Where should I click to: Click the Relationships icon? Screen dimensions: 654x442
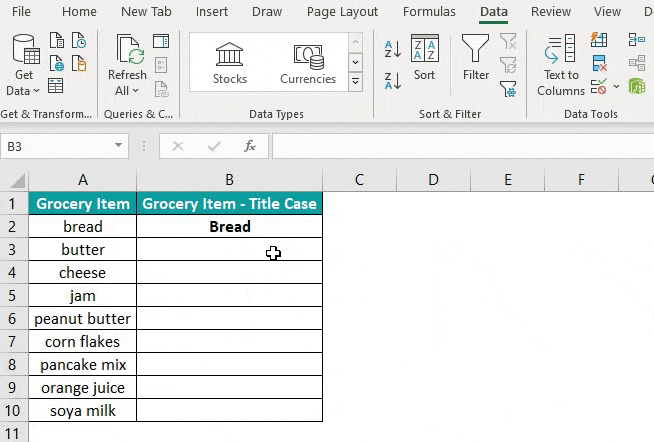637,63
